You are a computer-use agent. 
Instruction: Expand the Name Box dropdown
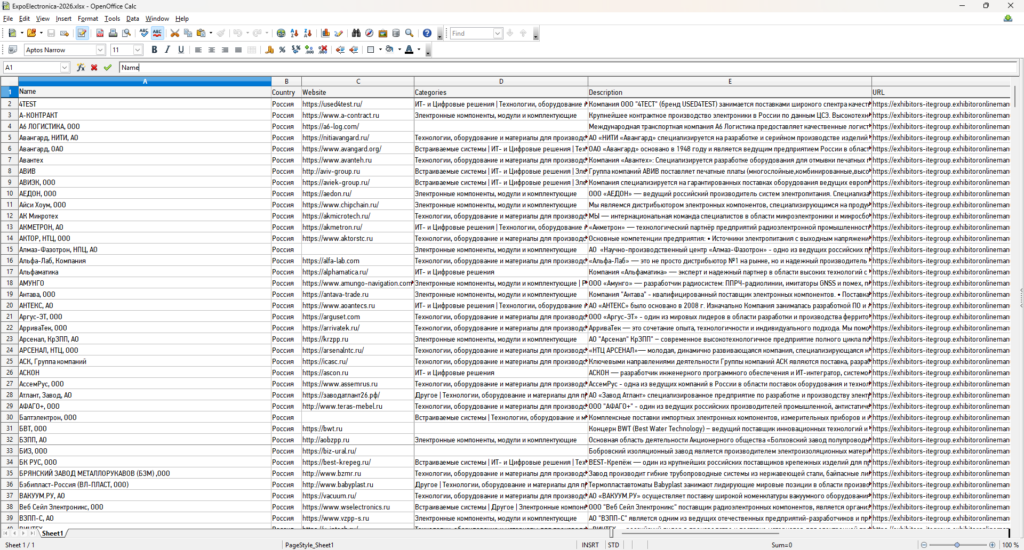[67, 67]
